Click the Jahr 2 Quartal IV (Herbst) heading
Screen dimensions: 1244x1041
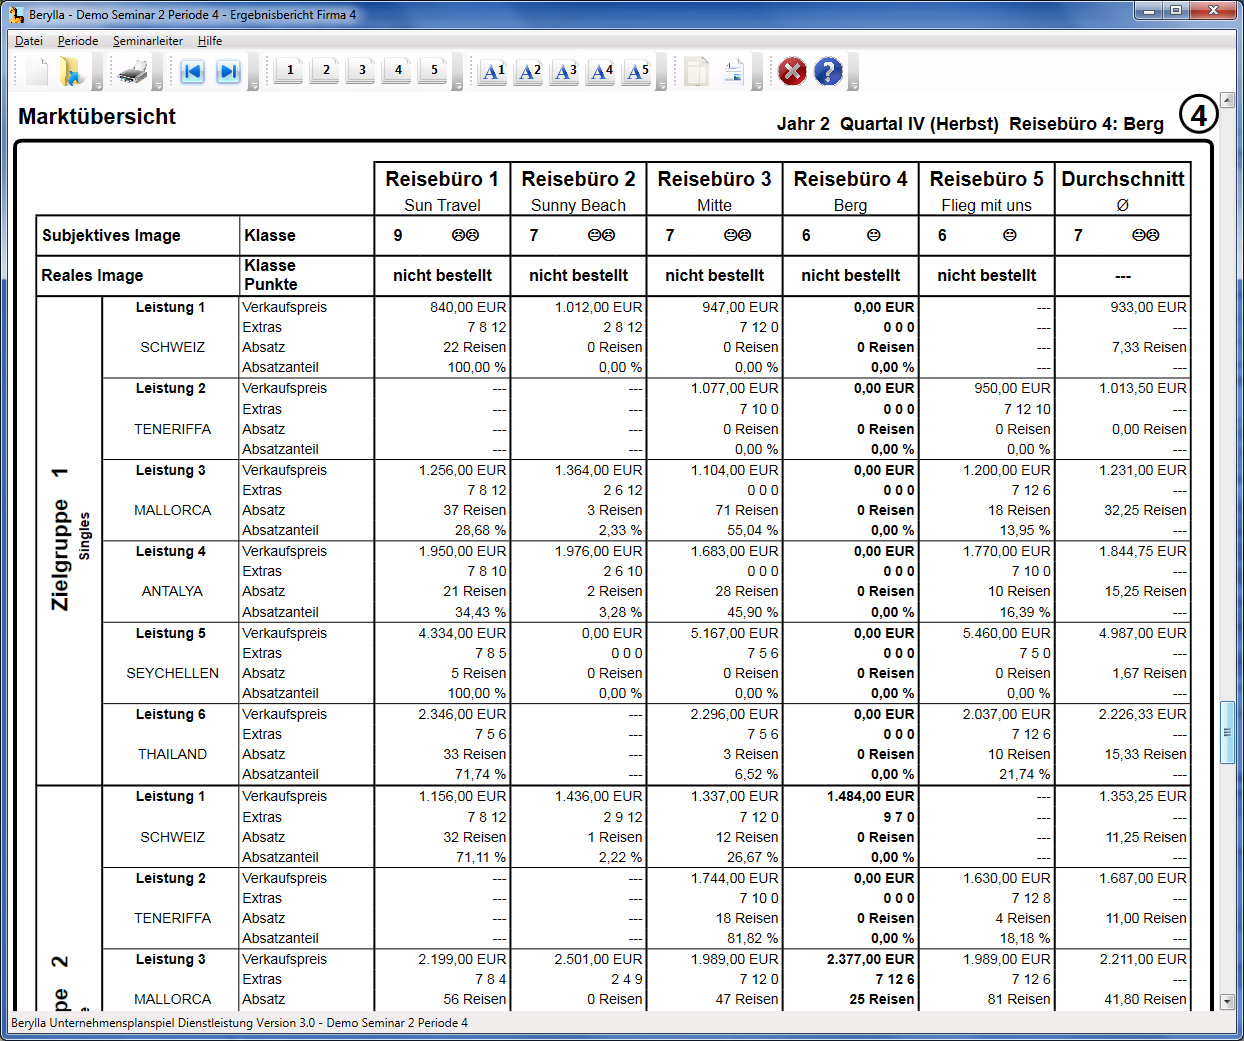coord(887,124)
